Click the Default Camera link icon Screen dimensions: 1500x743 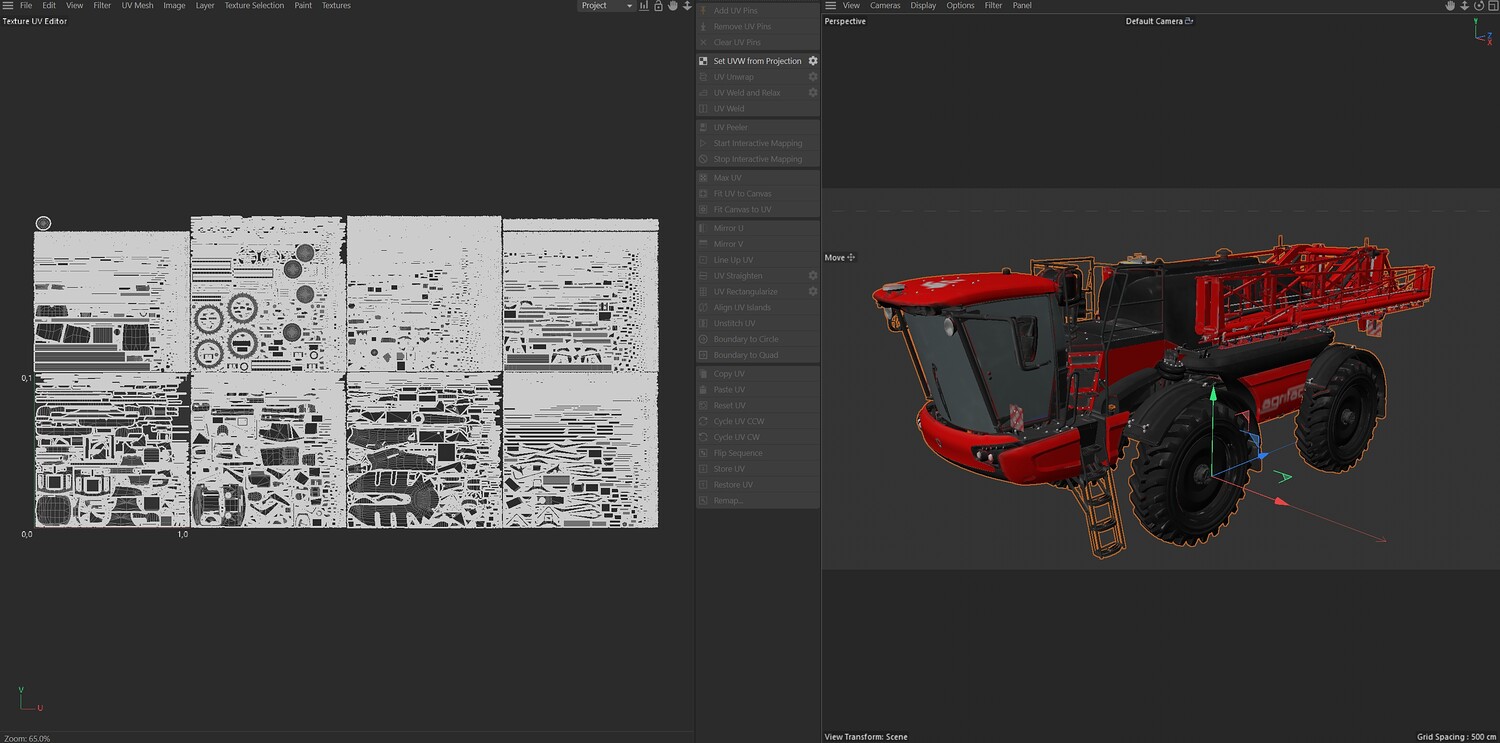[x=1189, y=21]
